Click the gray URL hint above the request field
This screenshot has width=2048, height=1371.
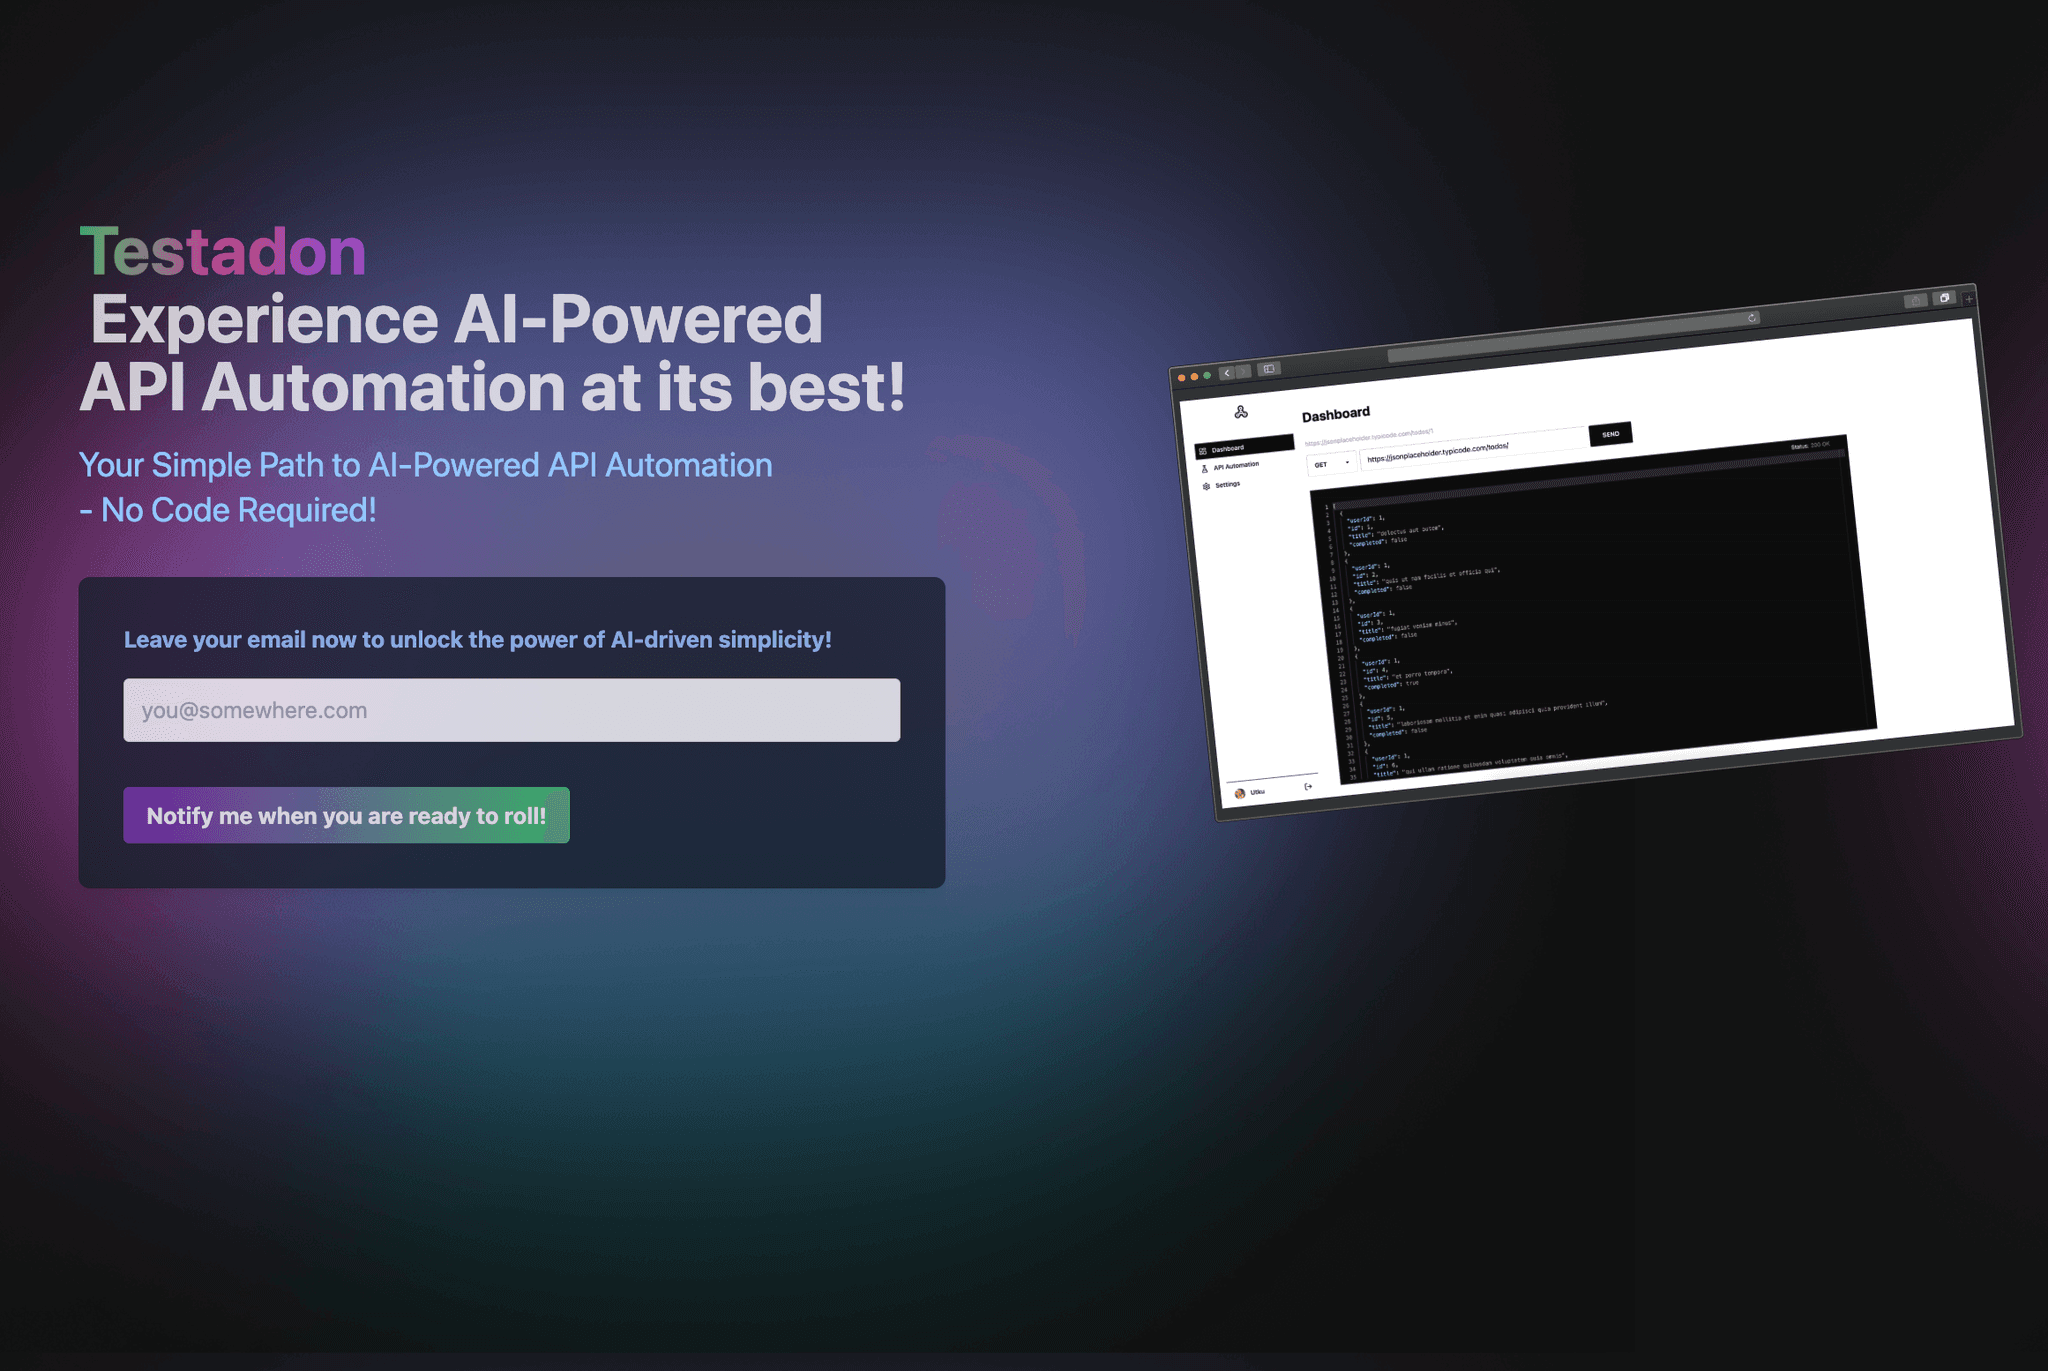coord(1368,437)
